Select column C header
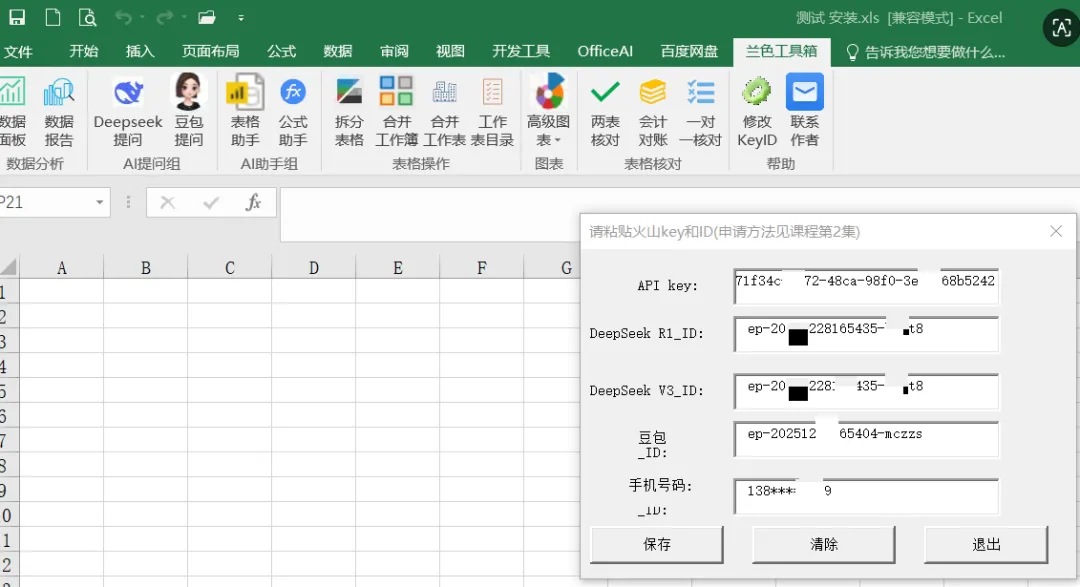 coord(230,268)
